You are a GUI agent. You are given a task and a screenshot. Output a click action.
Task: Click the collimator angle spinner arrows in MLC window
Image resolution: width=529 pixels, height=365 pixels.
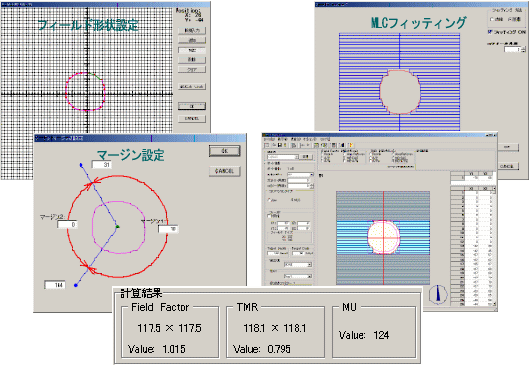pyautogui.click(x=524, y=49)
